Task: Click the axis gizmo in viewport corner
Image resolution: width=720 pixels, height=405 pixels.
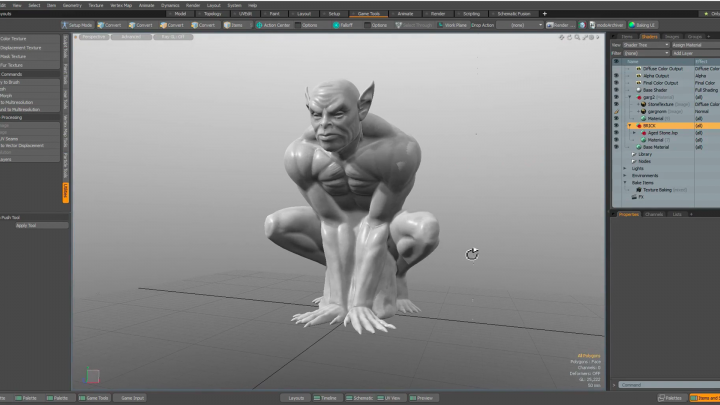Action: point(92,377)
